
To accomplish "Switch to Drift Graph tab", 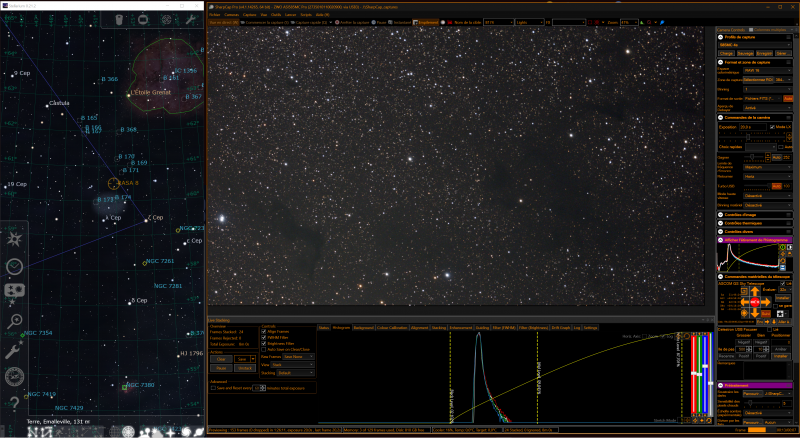I will (x=561, y=328).
